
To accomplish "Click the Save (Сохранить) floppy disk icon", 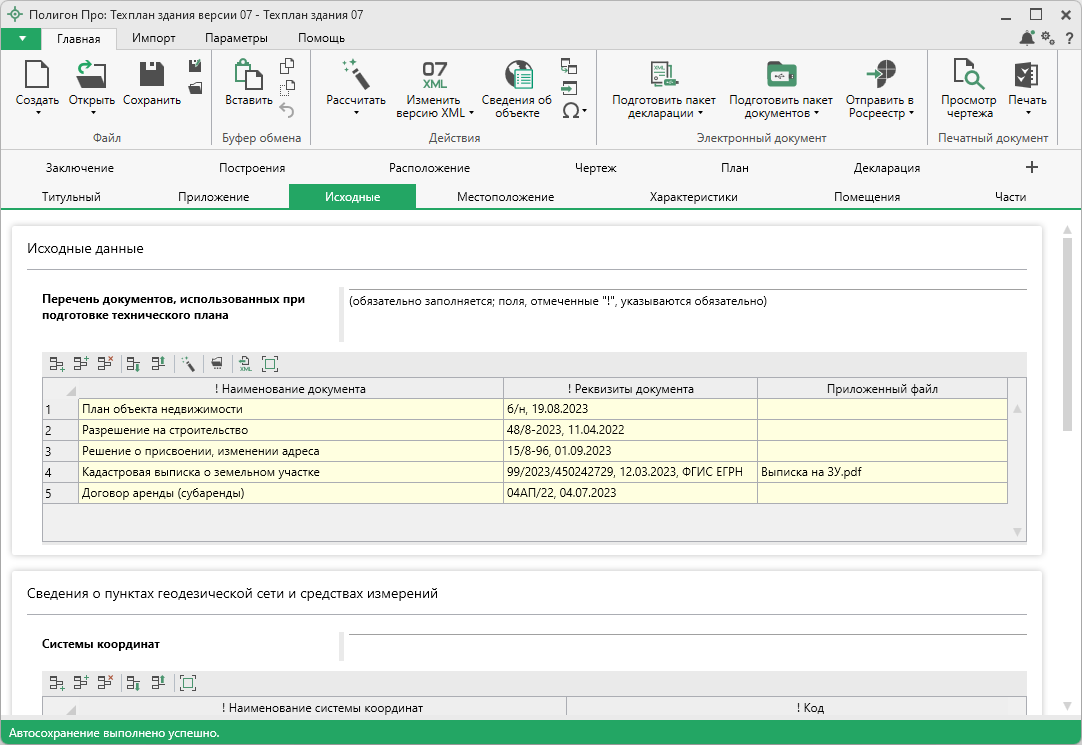I will (x=151, y=75).
